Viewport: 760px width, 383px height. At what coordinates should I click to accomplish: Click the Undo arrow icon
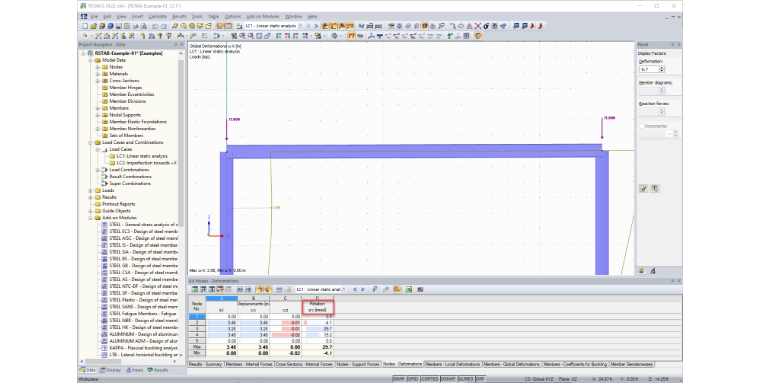pyautogui.click(x=155, y=26)
